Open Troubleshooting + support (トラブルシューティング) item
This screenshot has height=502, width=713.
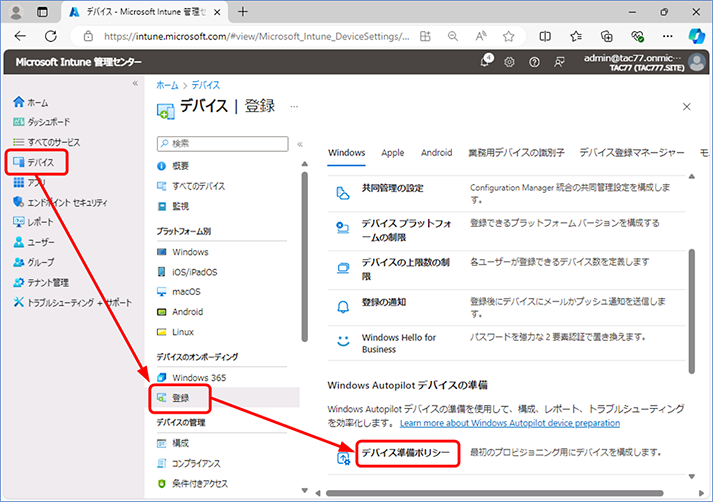[x=72, y=302]
